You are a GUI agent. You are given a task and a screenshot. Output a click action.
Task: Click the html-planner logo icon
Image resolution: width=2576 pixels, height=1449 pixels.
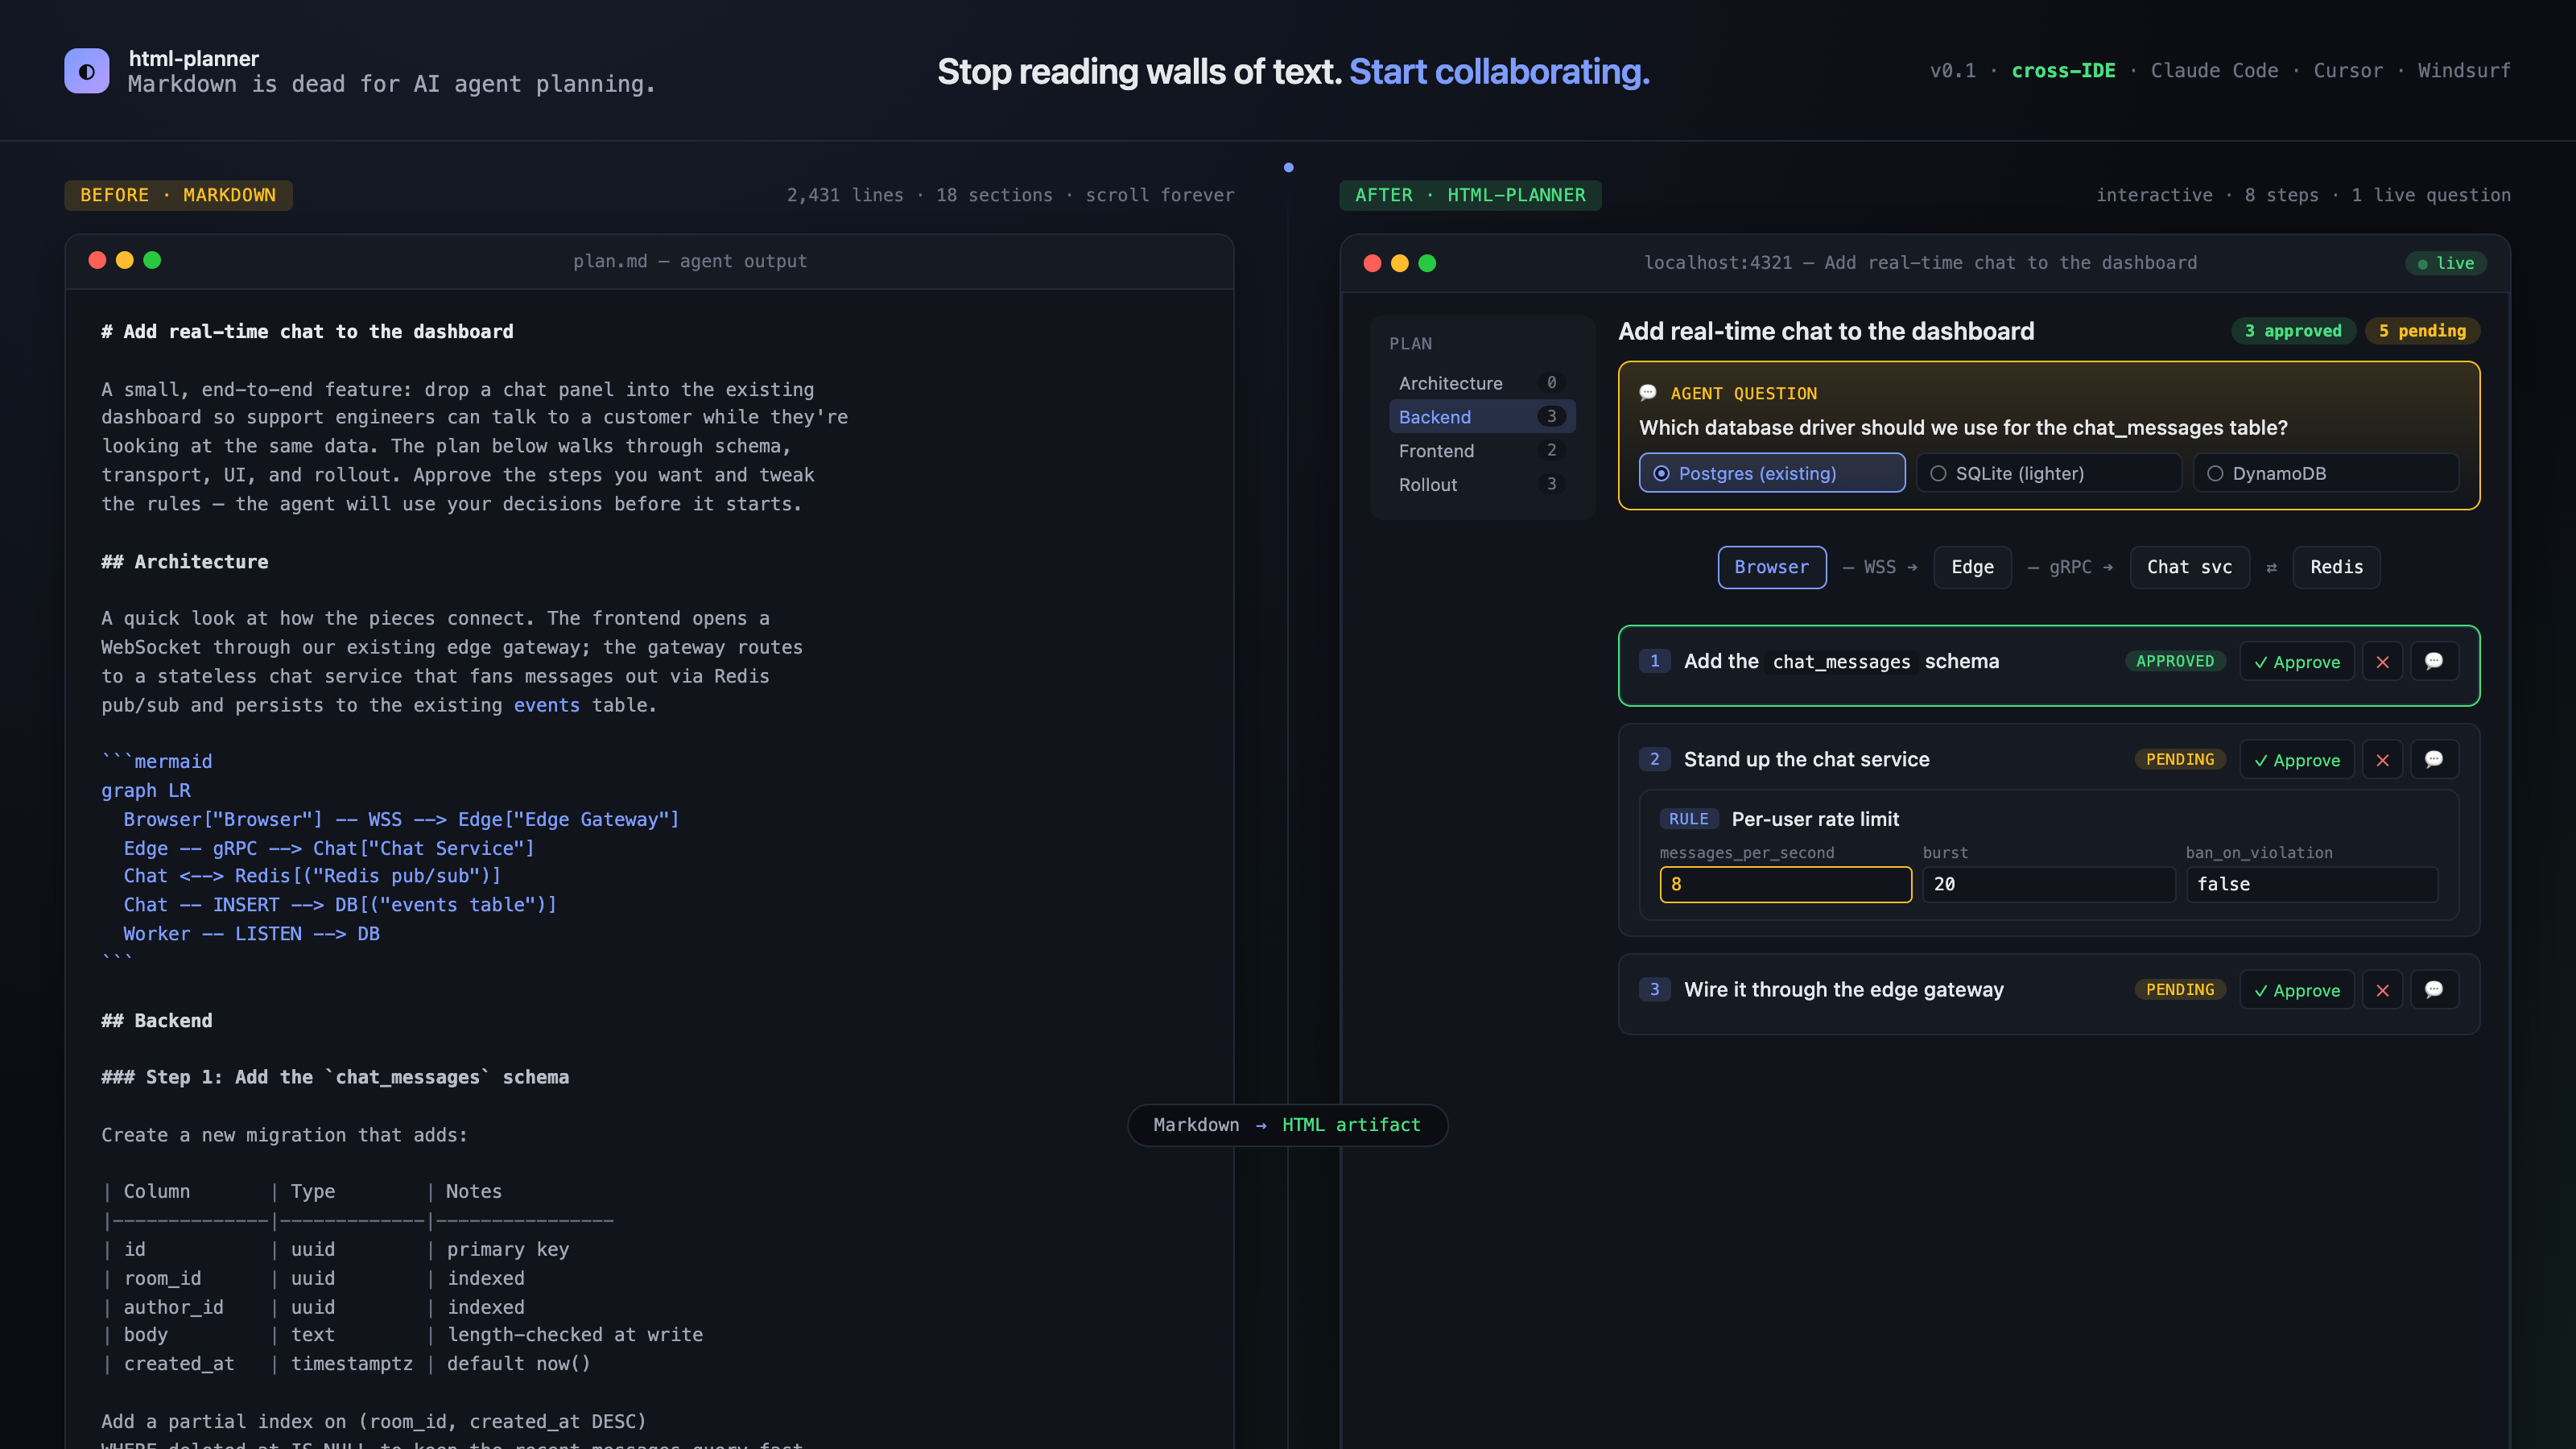pyautogui.click(x=87, y=71)
